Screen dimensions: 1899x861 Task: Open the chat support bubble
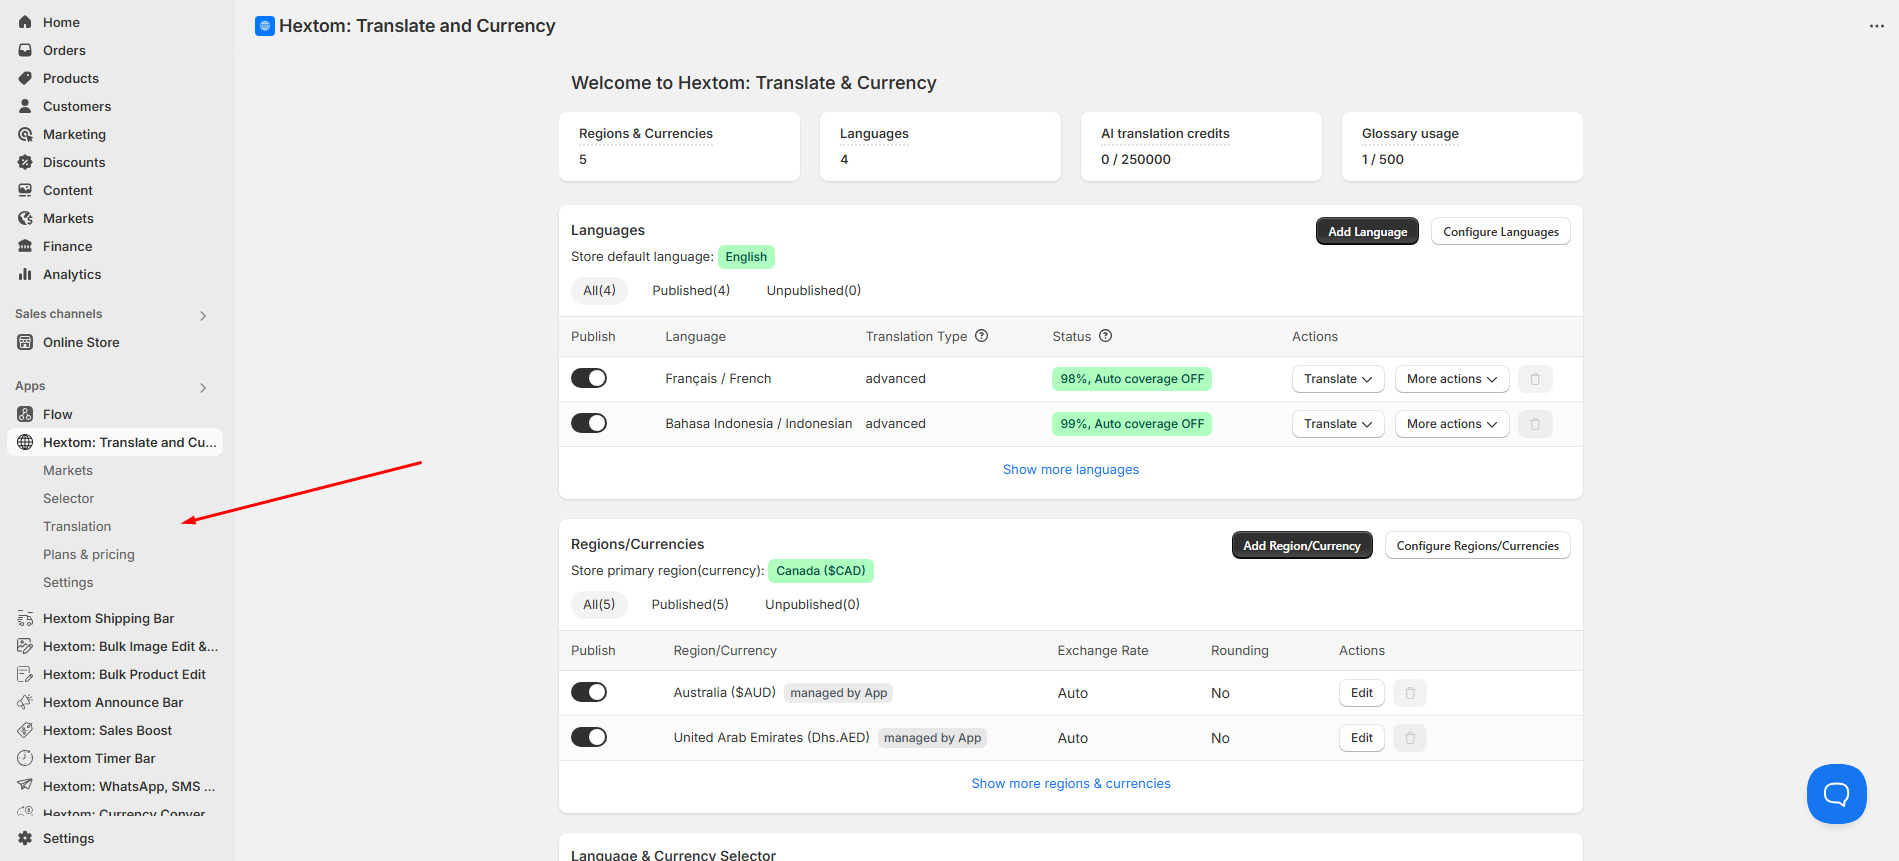tap(1836, 794)
